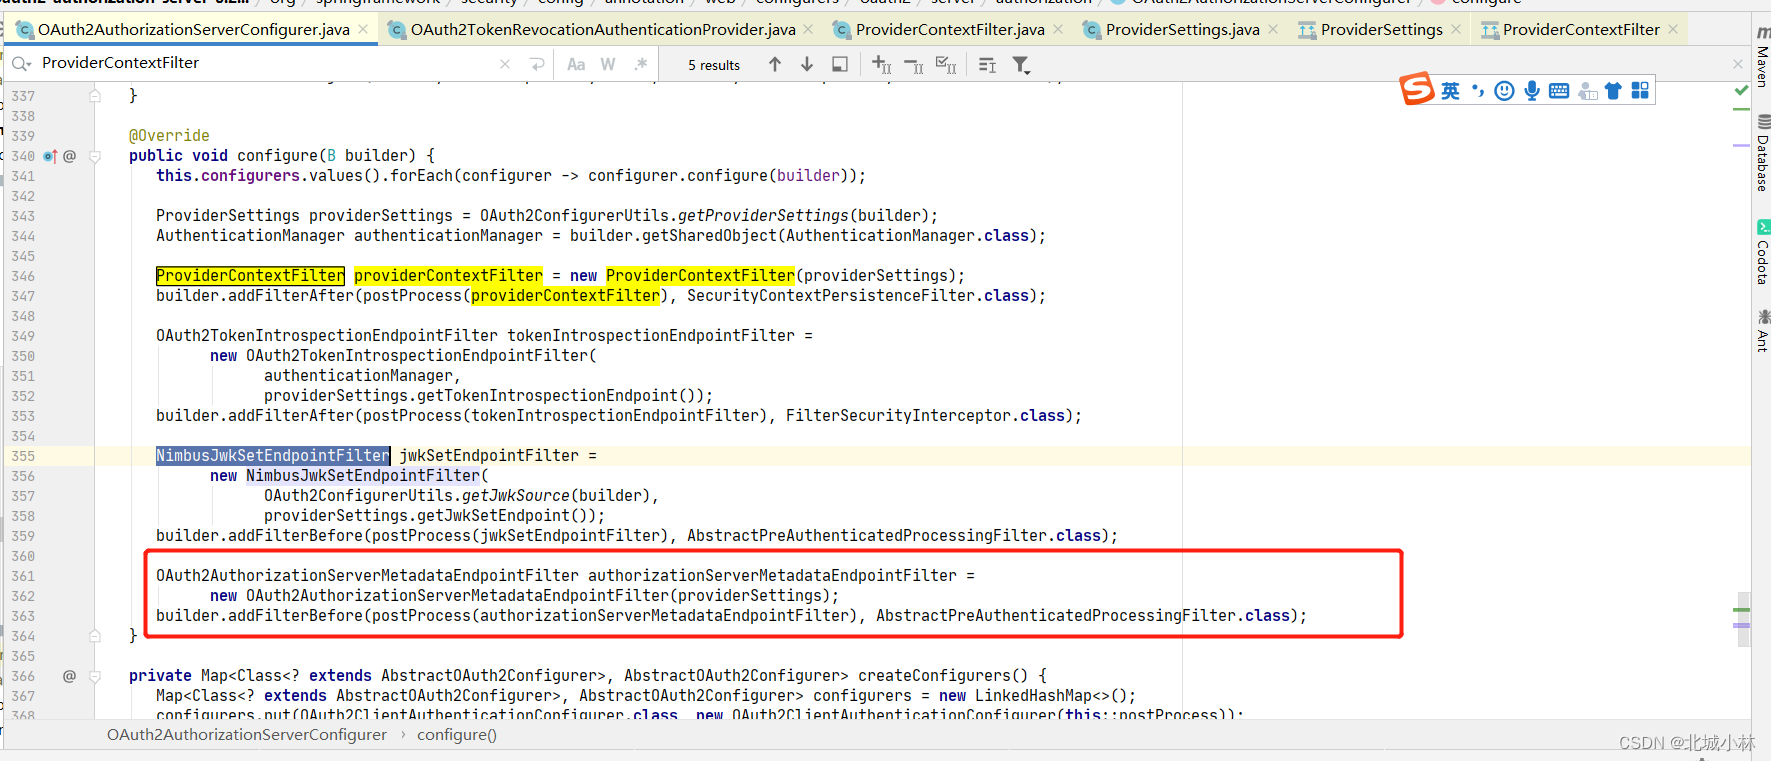Click the @ gutter icon on line 340
Screen dimensions: 1771x761
(69, 156)
